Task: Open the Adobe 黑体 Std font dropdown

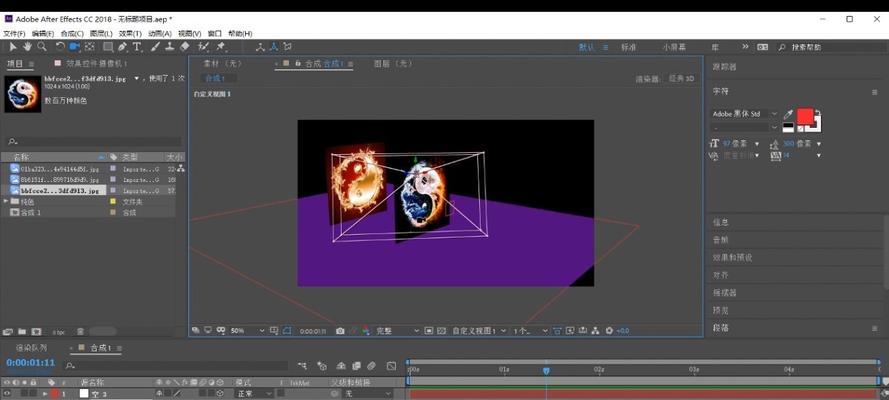Action: coord(745,114)
